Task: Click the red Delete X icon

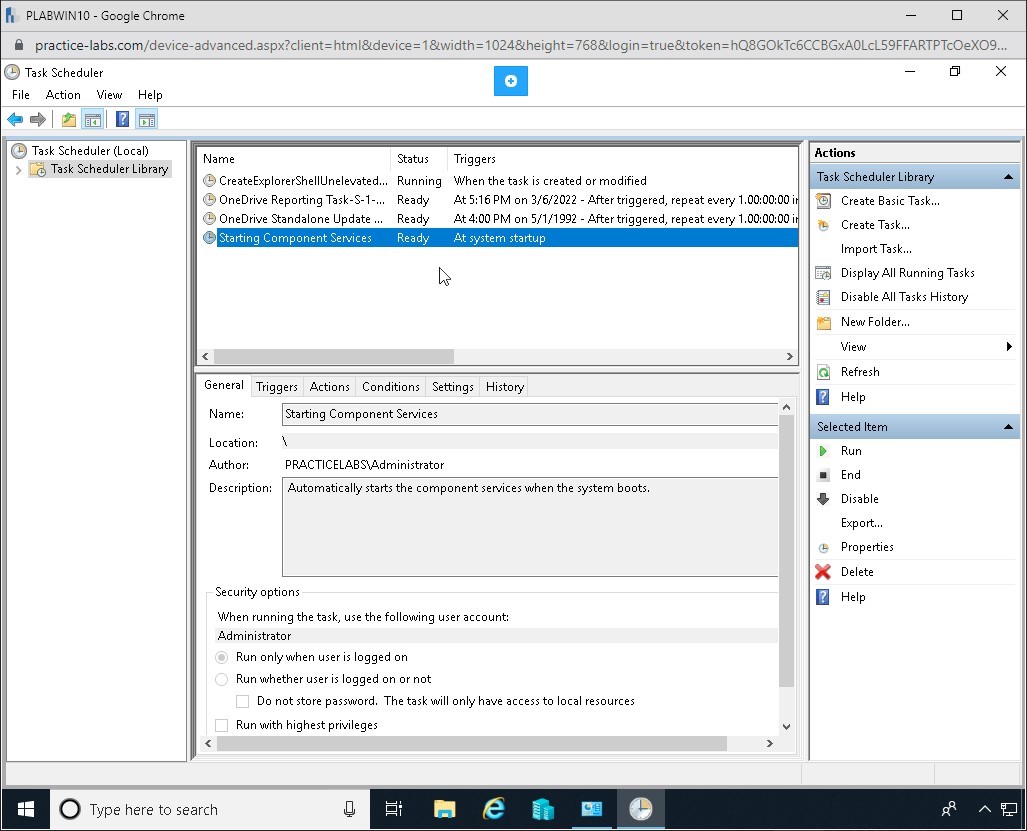Action: pyautogui.click(x=823, y=572)
